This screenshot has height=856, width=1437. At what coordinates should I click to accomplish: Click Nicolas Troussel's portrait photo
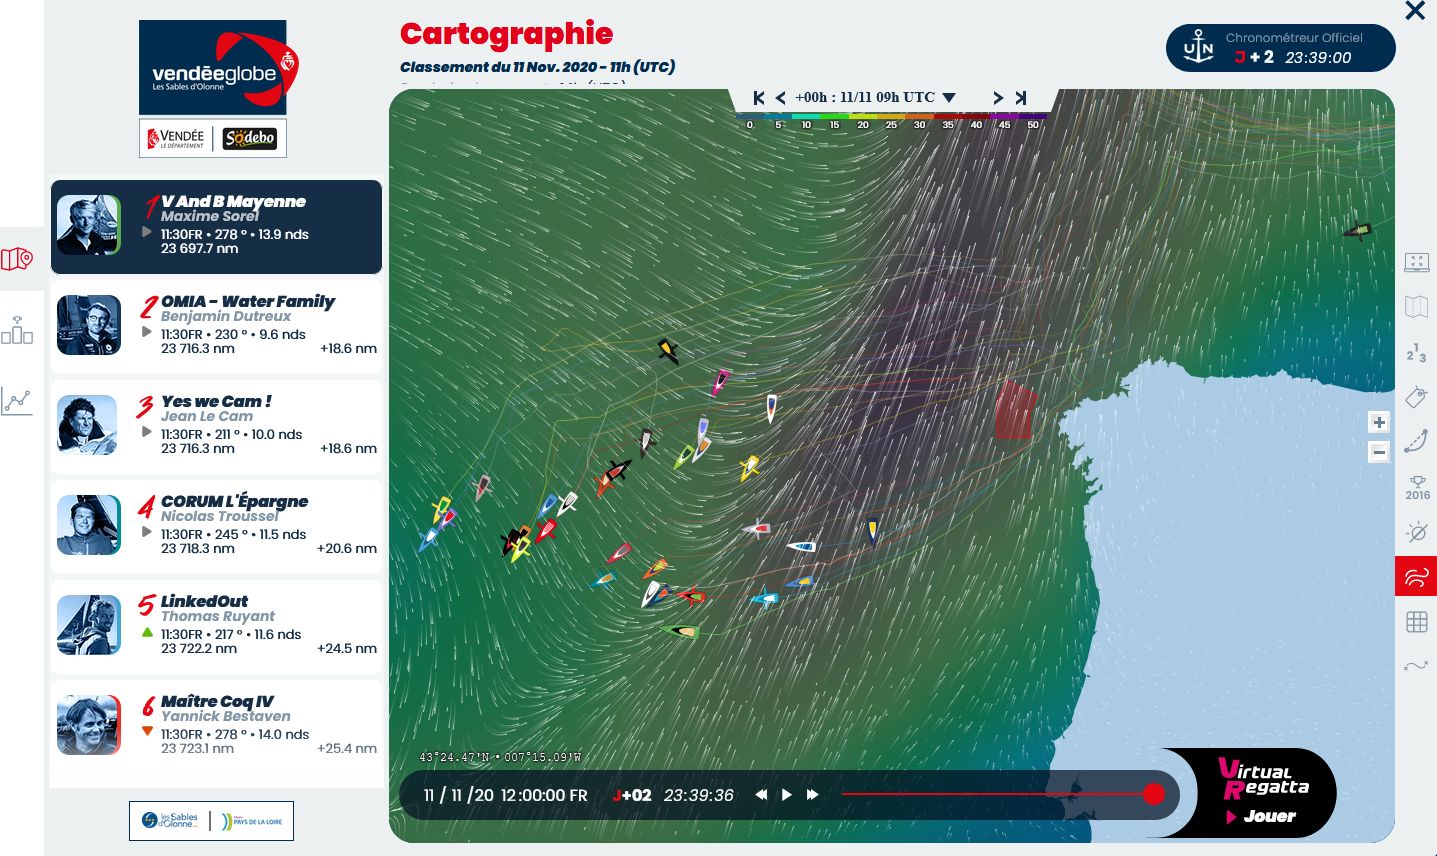click(89, 525)
